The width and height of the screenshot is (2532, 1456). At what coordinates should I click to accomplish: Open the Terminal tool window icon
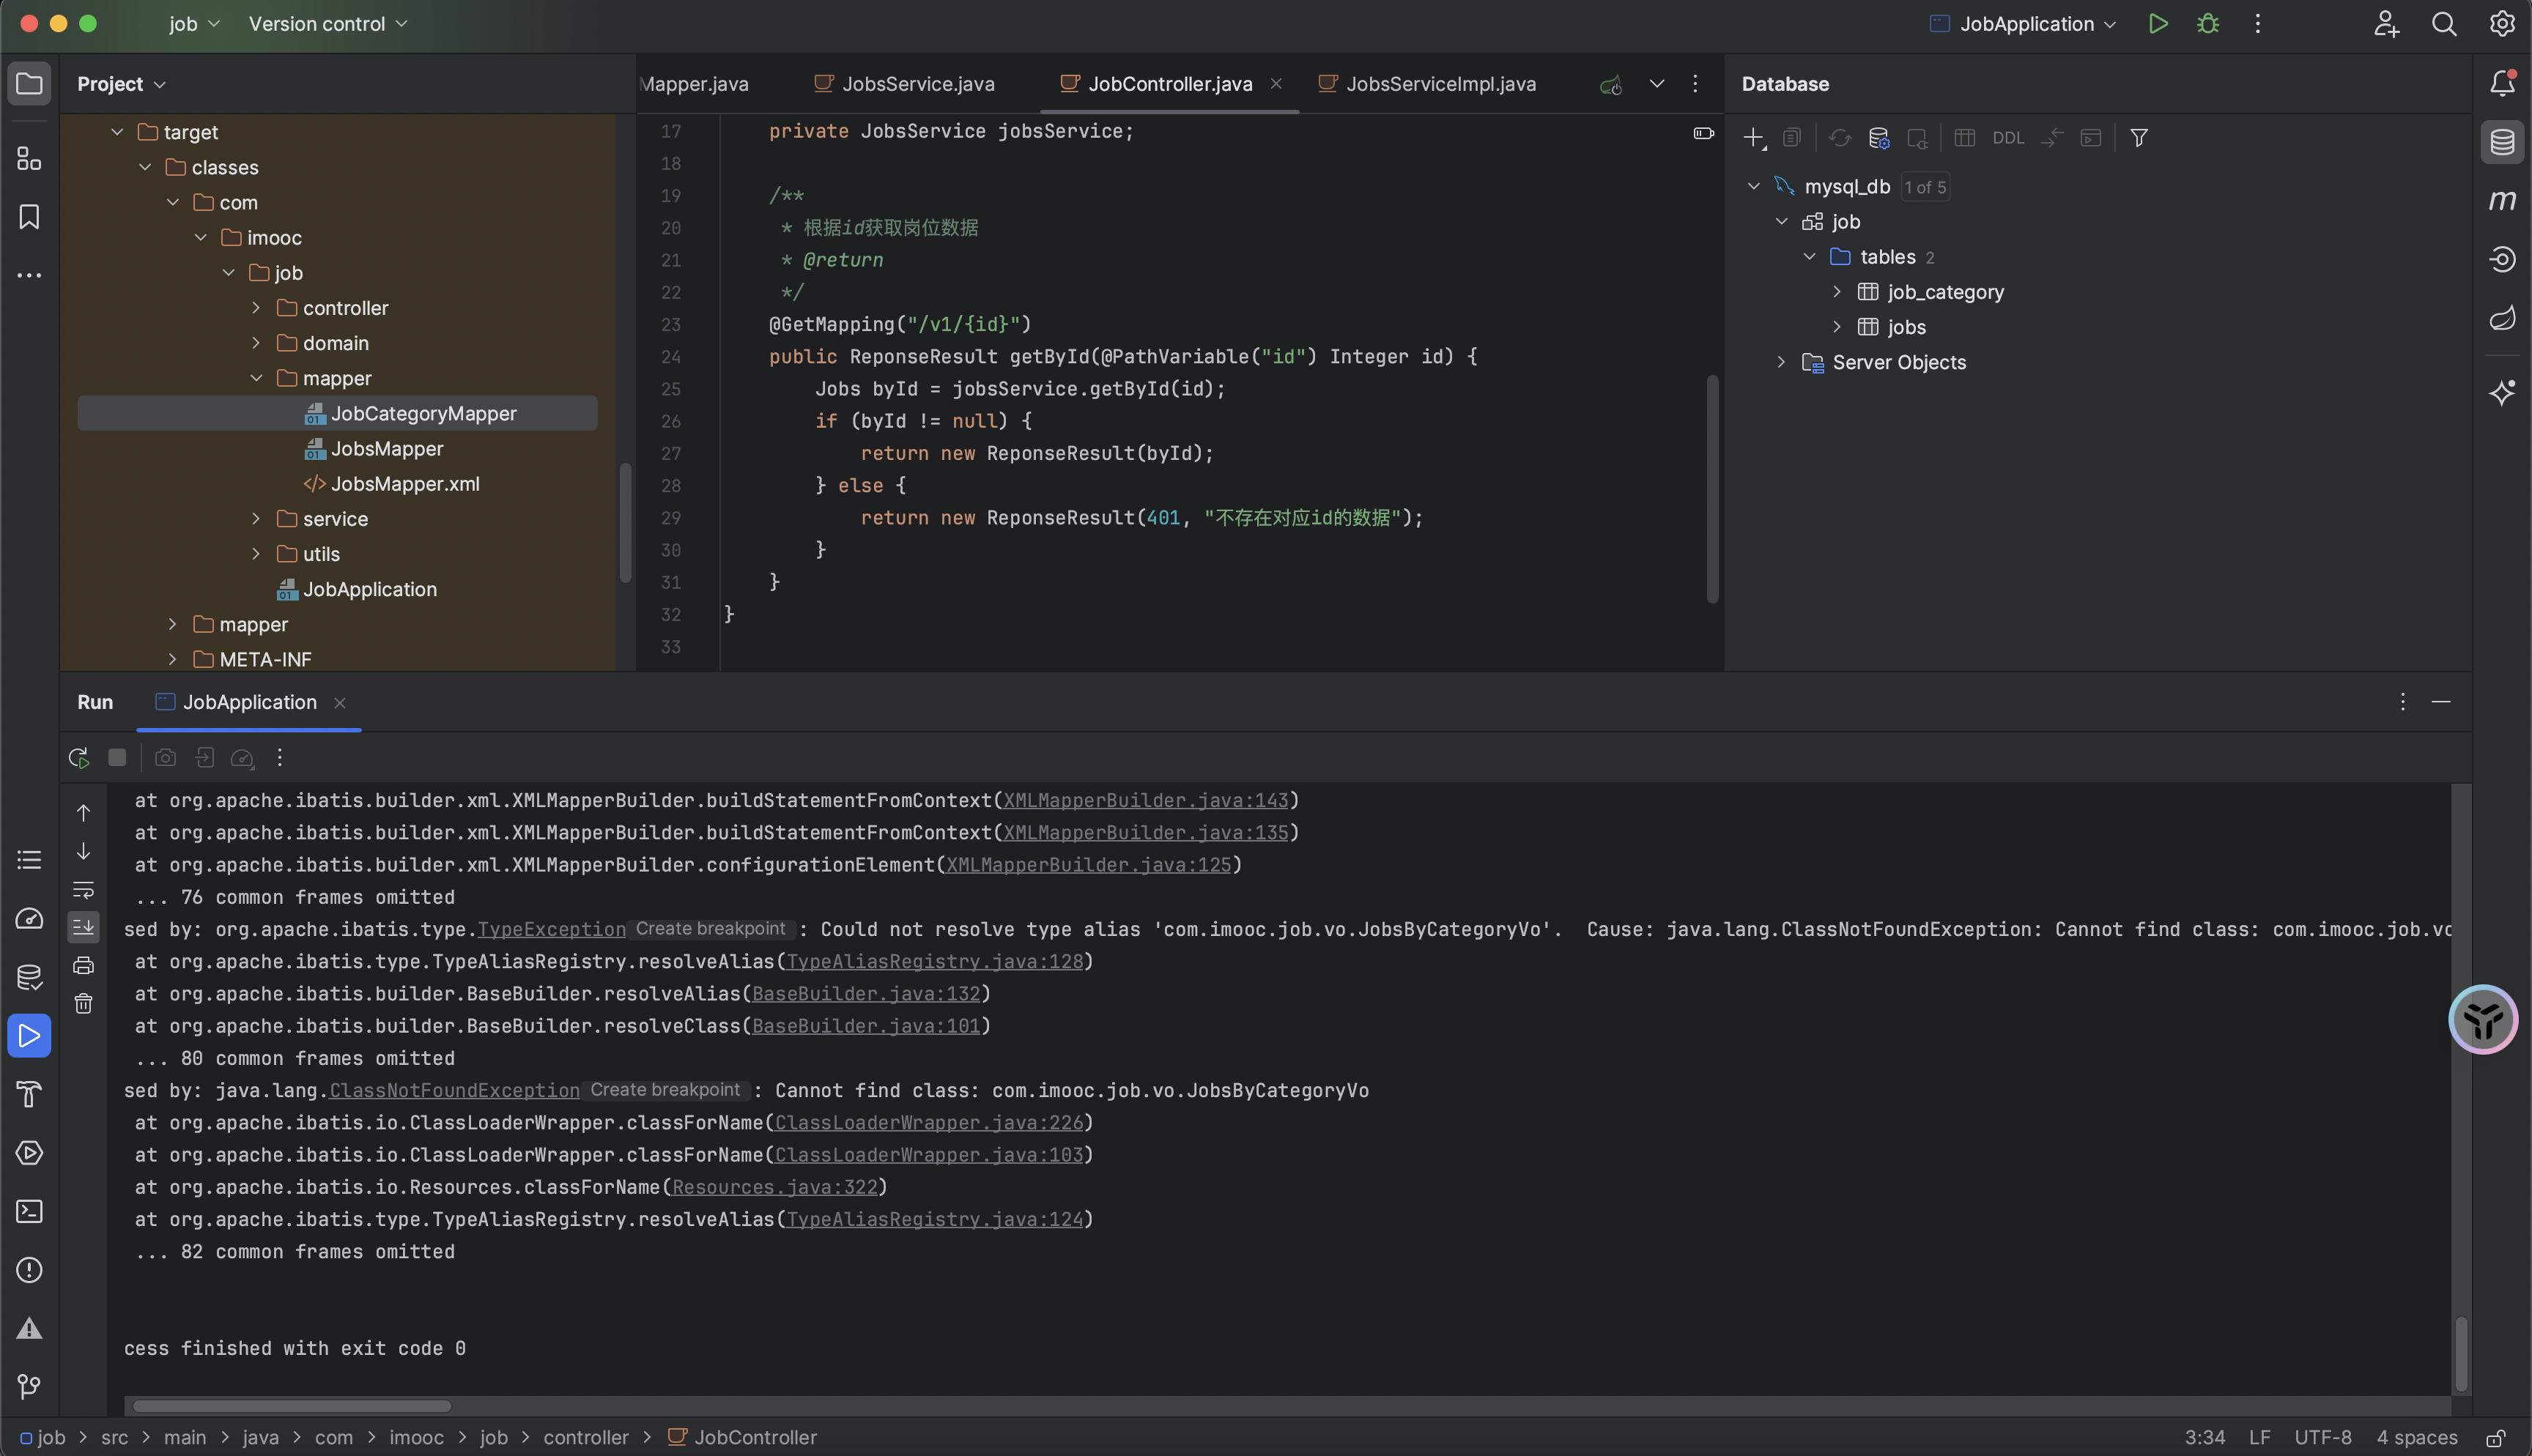(29, 1211)
